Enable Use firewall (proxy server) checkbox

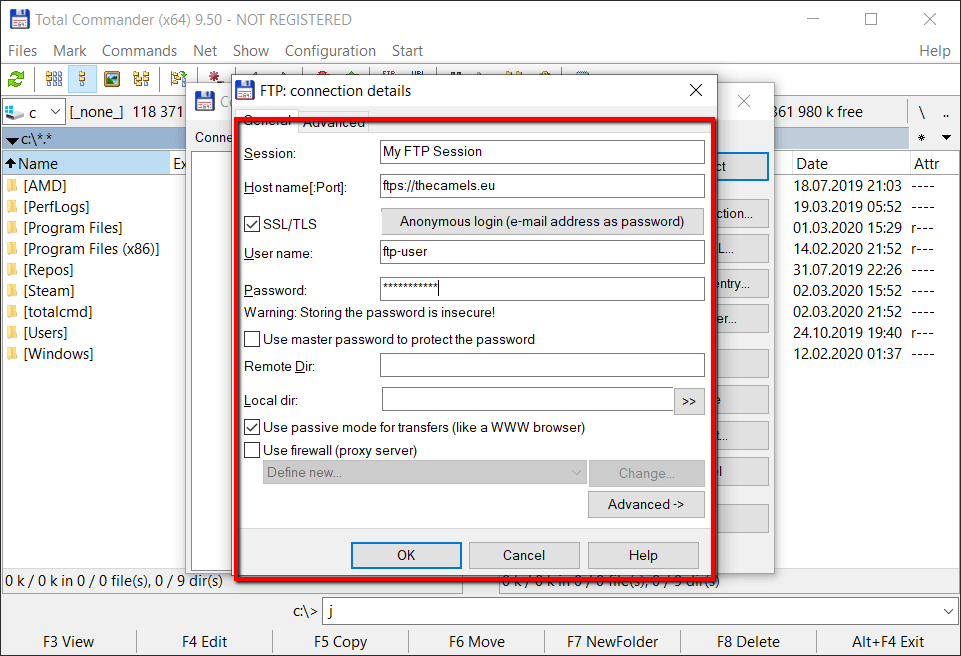click(x=252, y=451)
